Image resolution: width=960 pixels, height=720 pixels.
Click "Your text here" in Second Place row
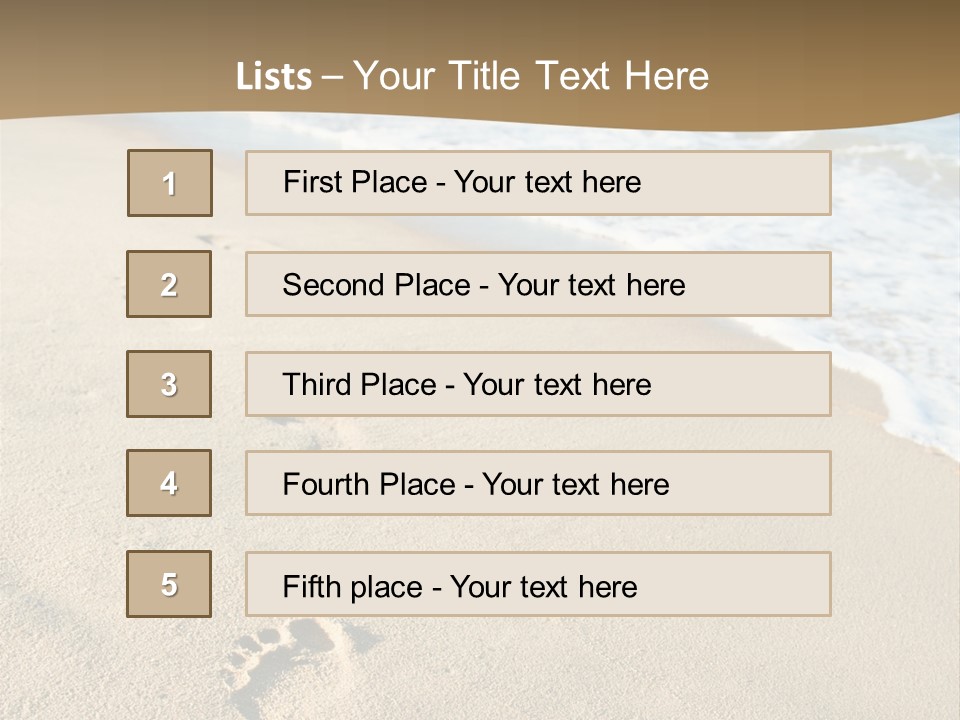coord(591,285)
